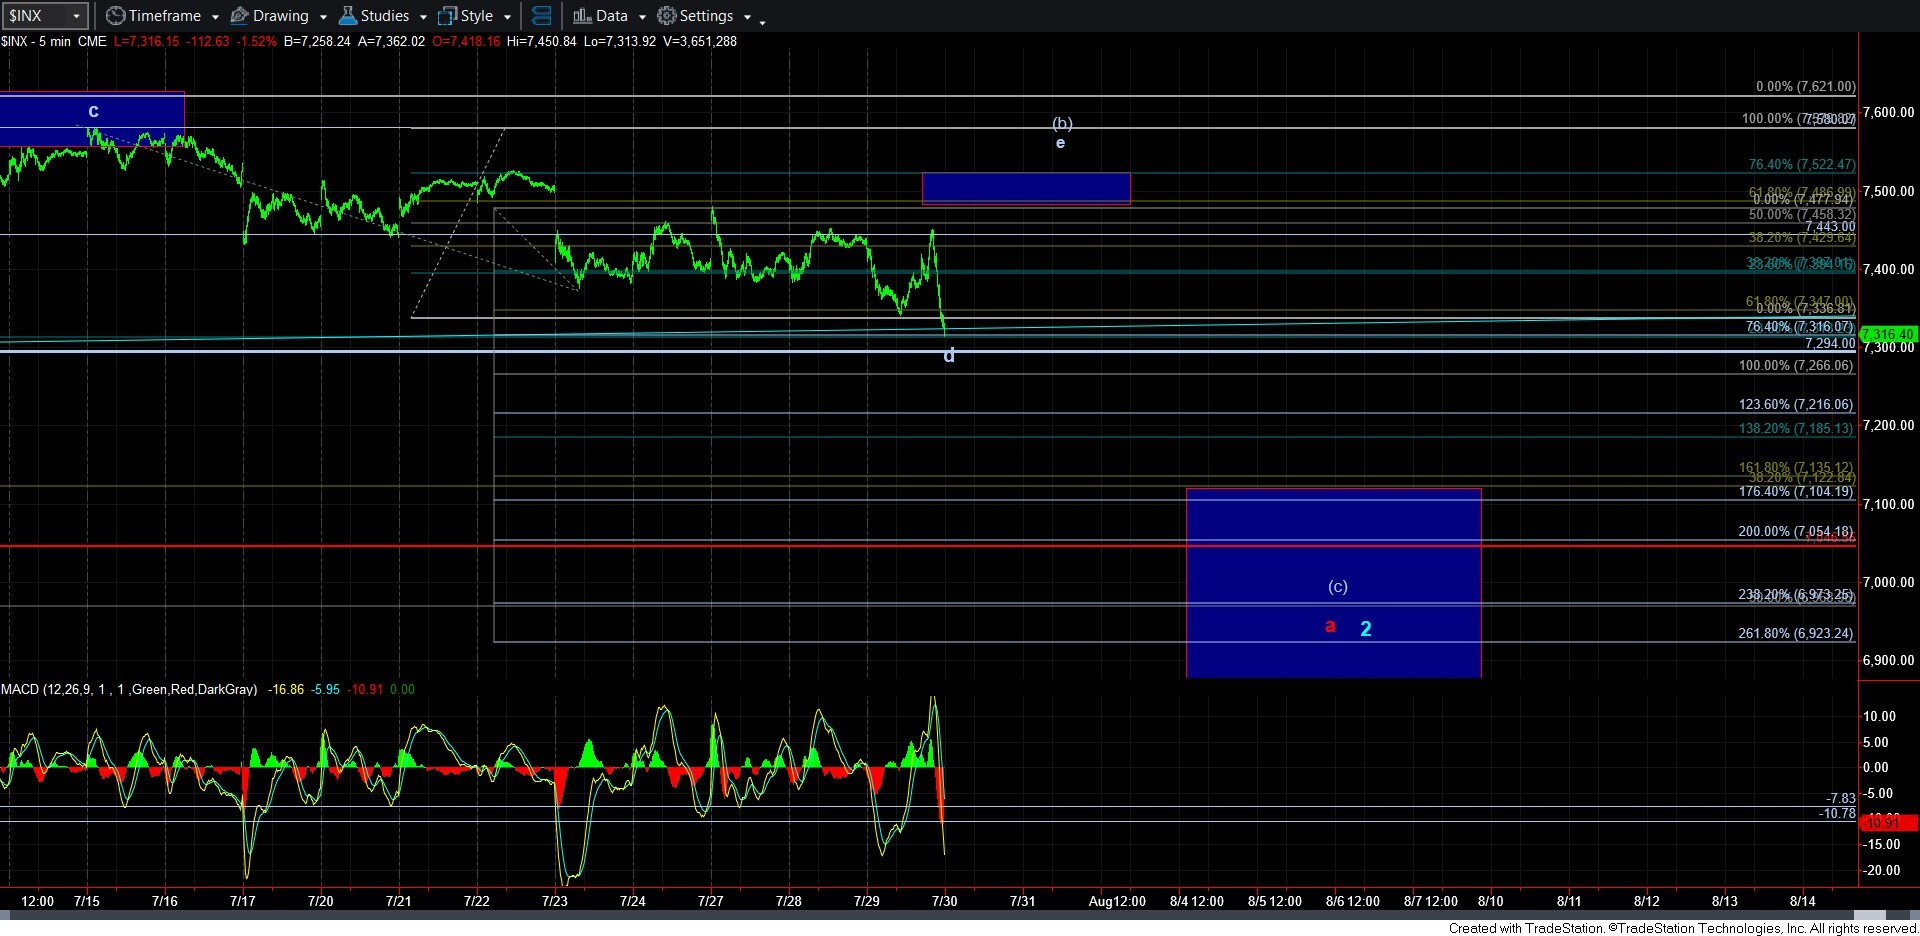Click the toolbar overflow arrow
Viewport: 1920px width, 936px height.
point(762,20)
